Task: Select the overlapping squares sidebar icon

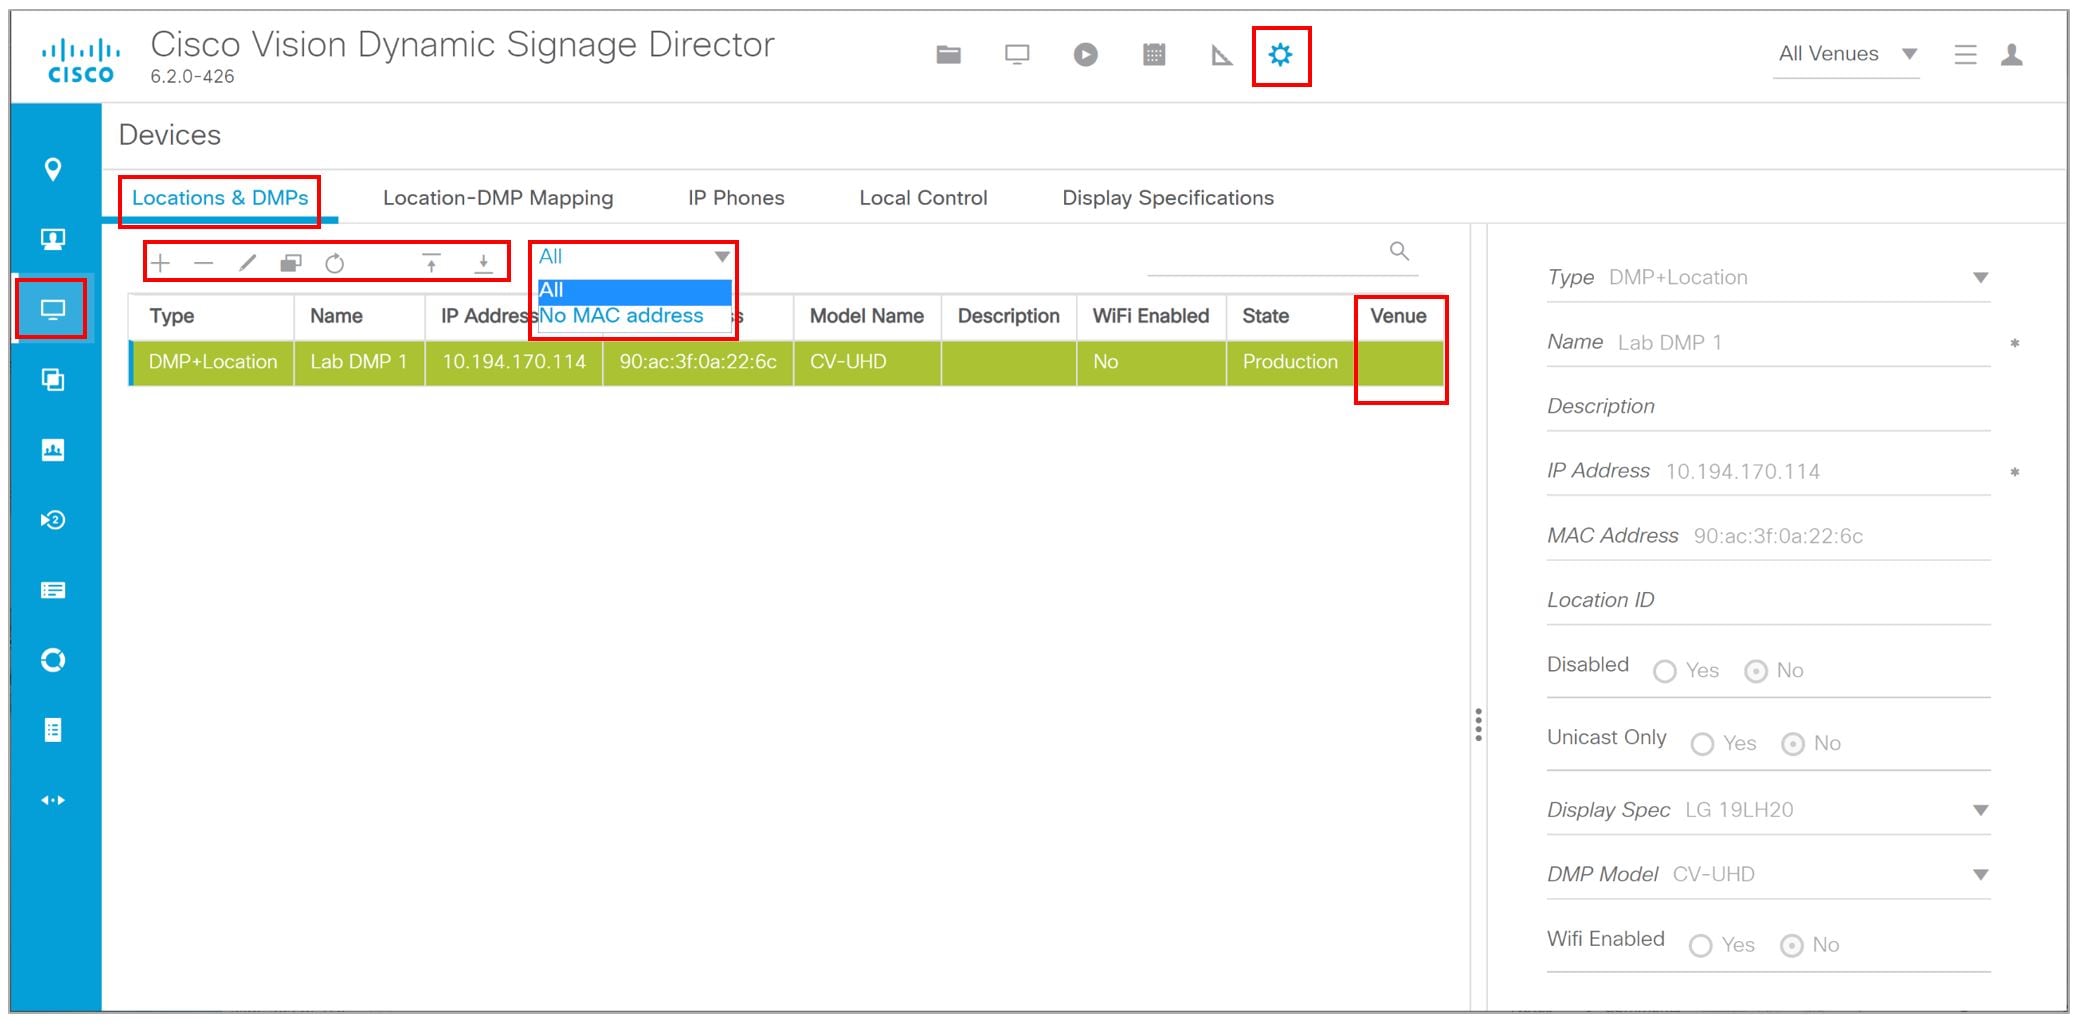Action: (53, 379)
